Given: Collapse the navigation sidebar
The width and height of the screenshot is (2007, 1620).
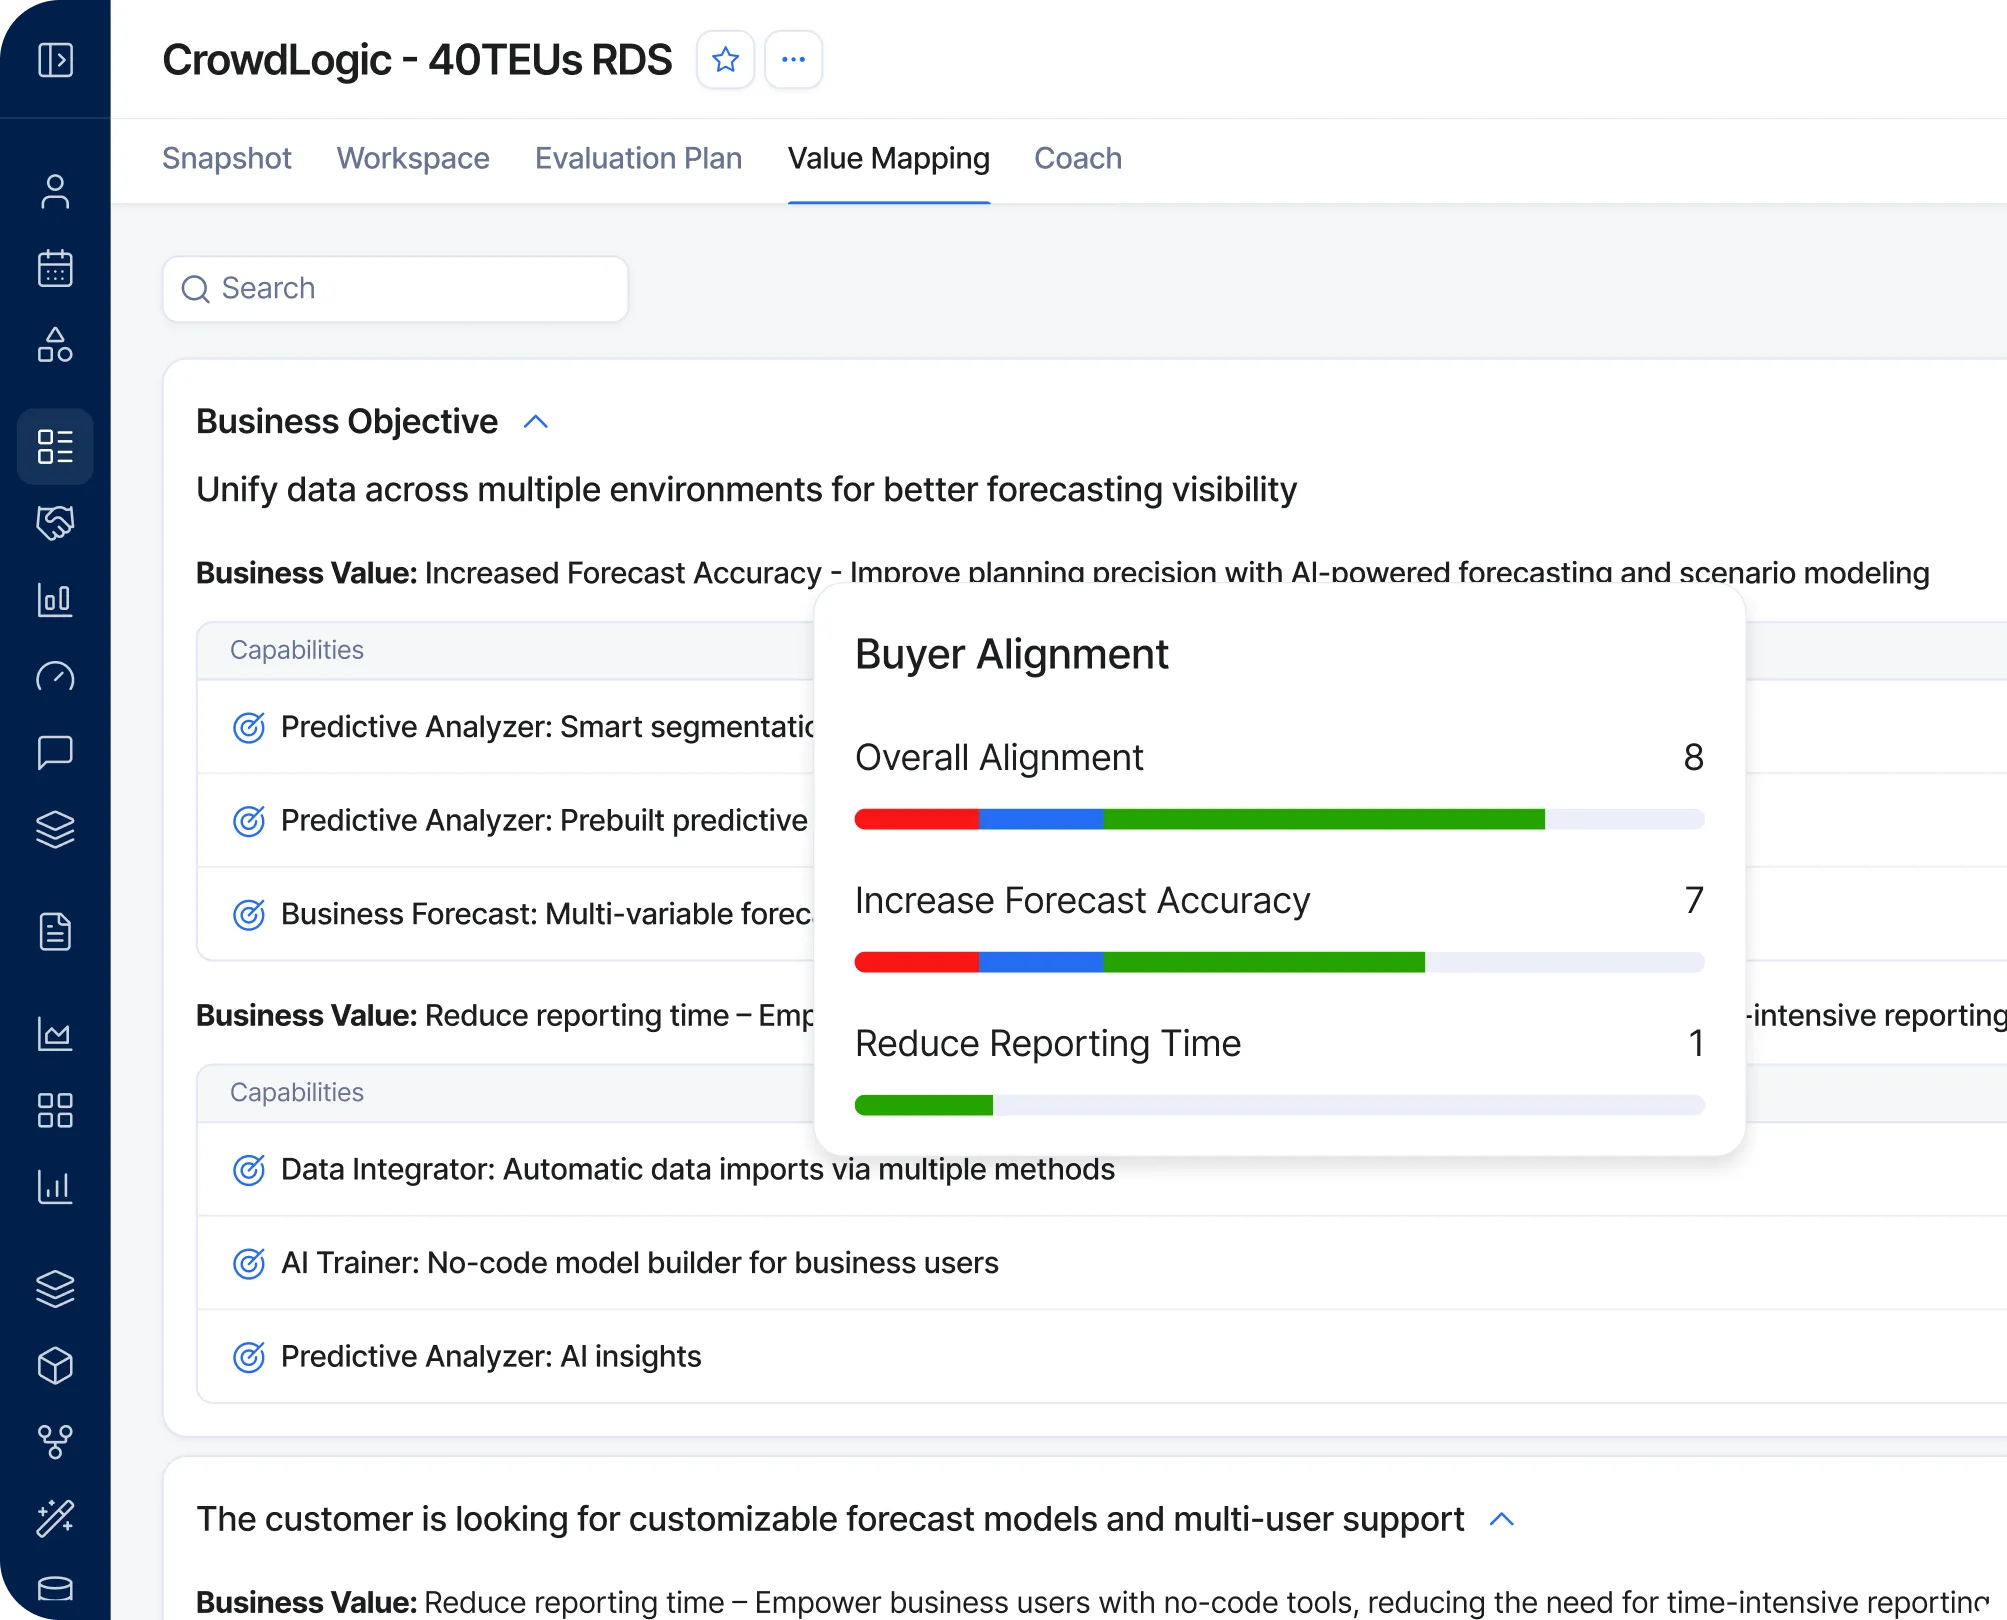Looking at the screenshot, I should tap(57, 59).
